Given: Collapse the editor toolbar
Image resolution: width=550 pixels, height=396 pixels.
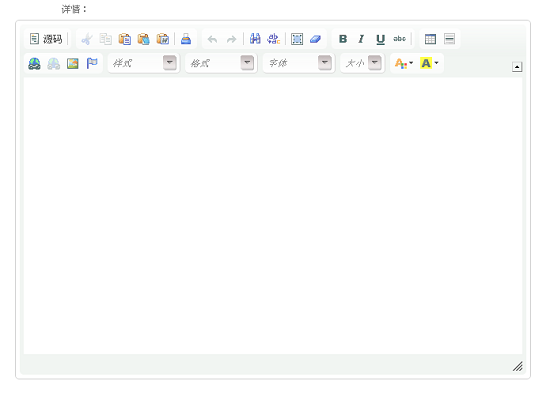Looking at the screenshot, I should coord(517,67).
